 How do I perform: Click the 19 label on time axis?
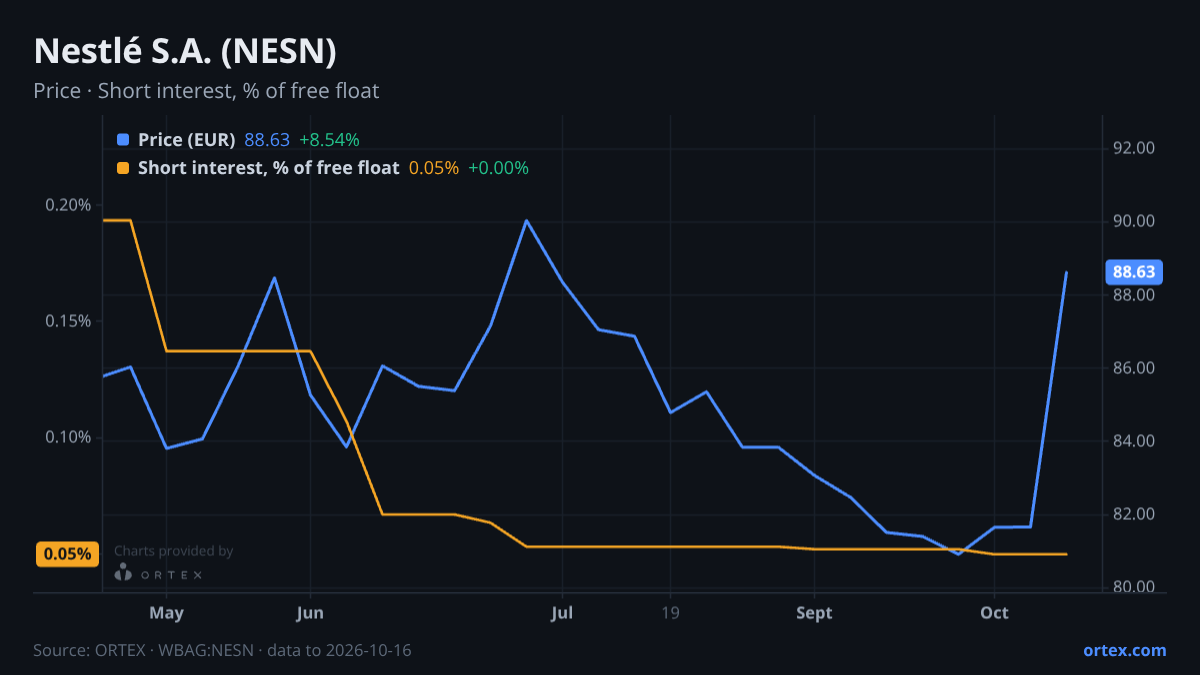(670, 613)
